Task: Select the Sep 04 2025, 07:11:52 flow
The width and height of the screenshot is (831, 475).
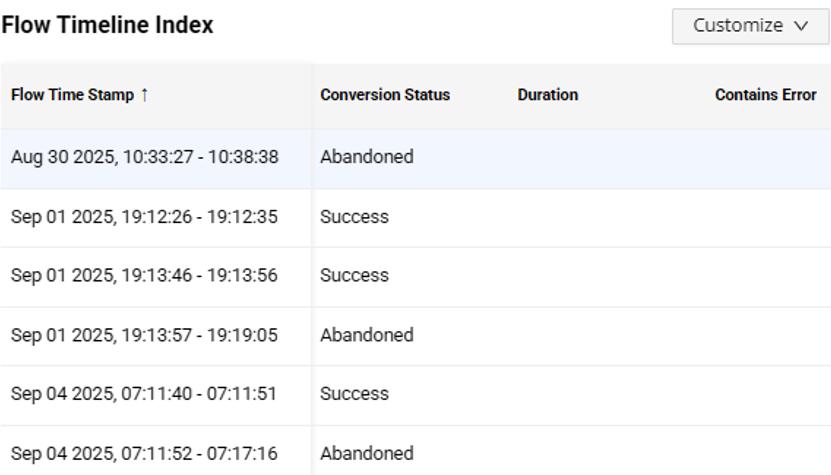Action: coord(145,453)
